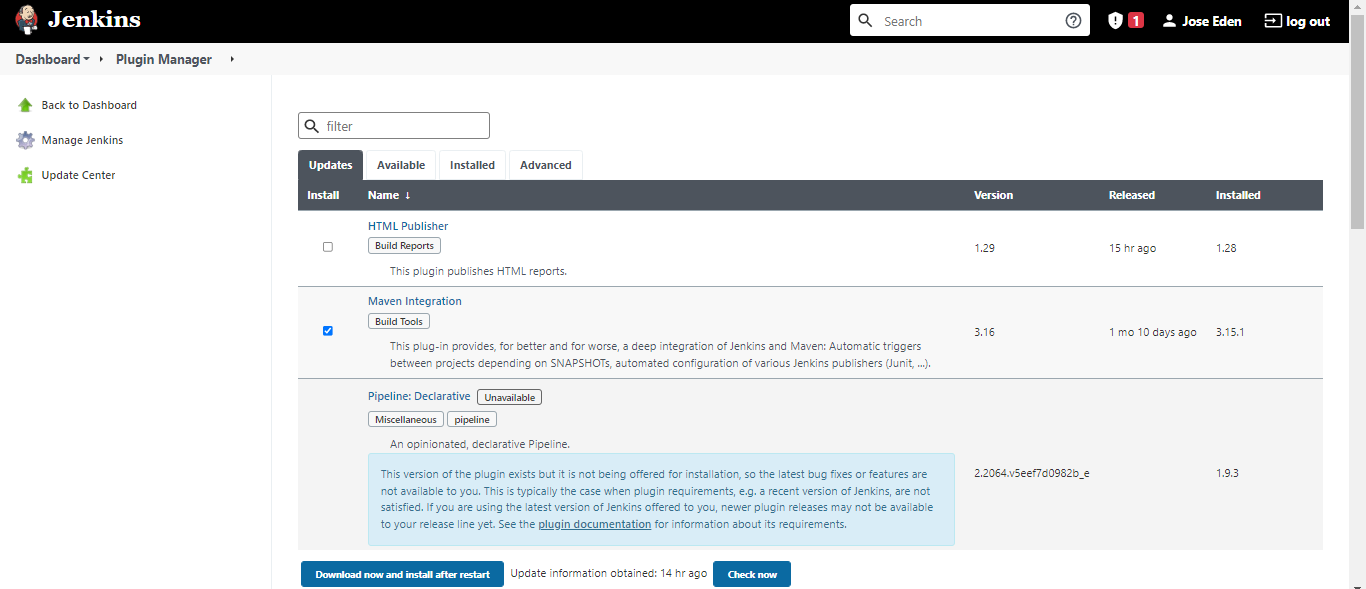Focus the plugin filter input field
Viewport: 1366px width, 589px height.
pos(394,126)
